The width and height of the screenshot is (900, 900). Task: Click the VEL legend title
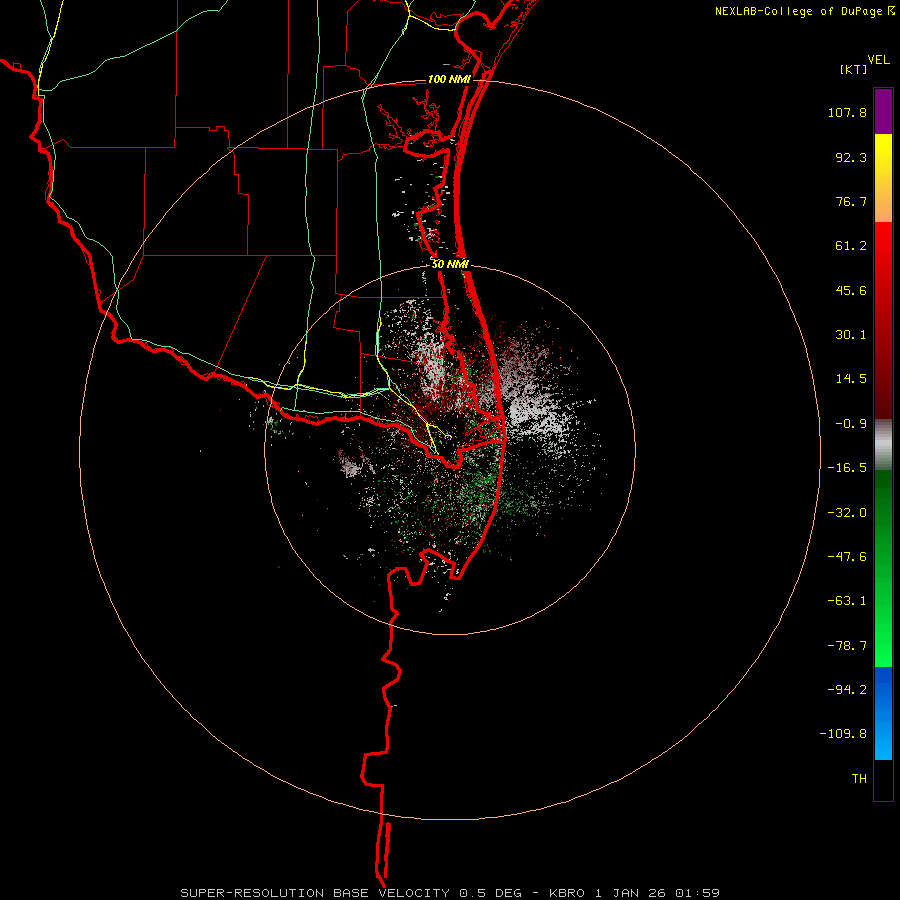coord(878,60)
